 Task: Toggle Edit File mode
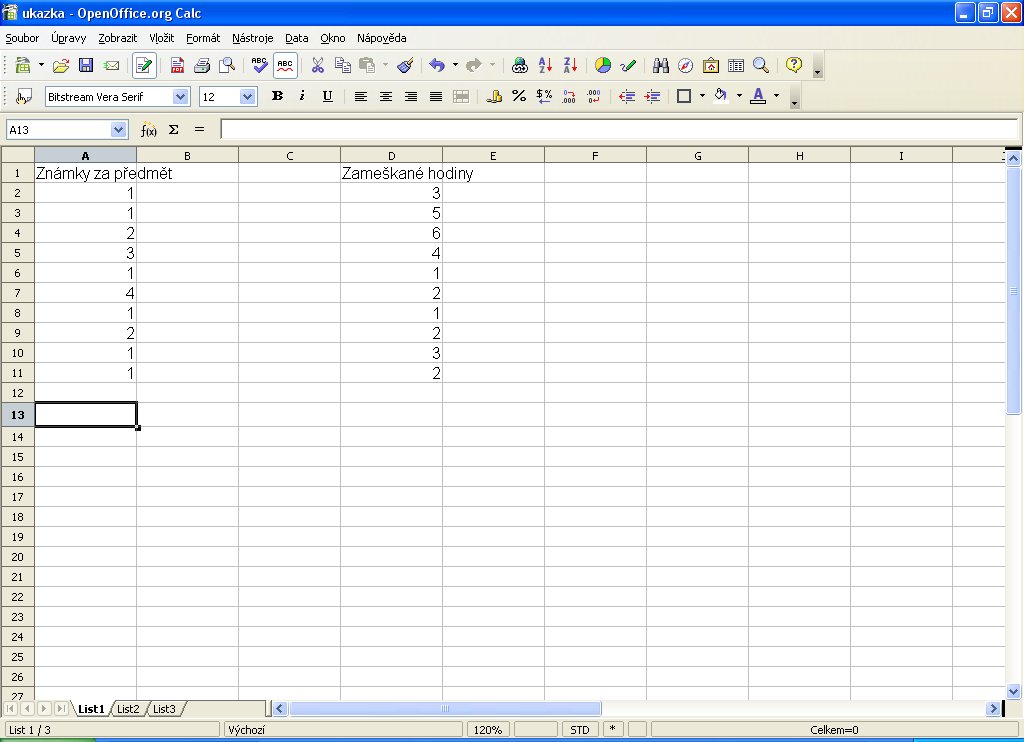click(144, 65)
